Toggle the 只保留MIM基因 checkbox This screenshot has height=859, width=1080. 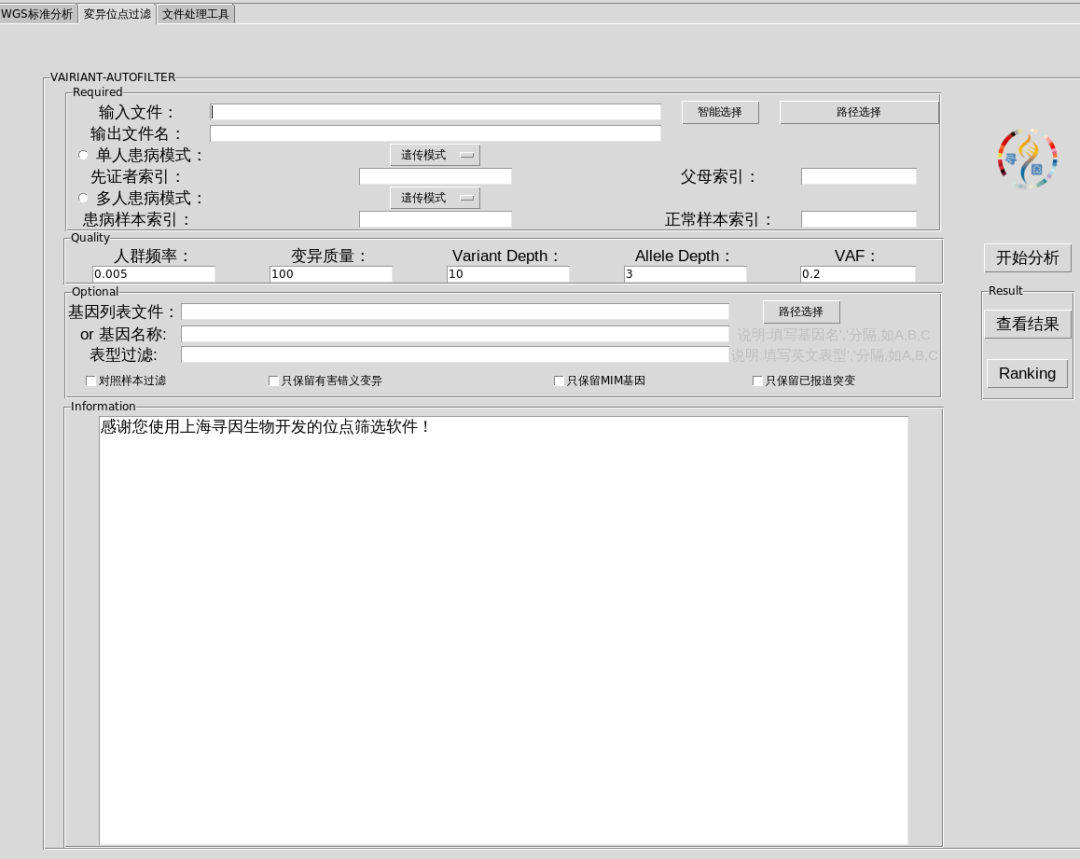tap(560, 381)
